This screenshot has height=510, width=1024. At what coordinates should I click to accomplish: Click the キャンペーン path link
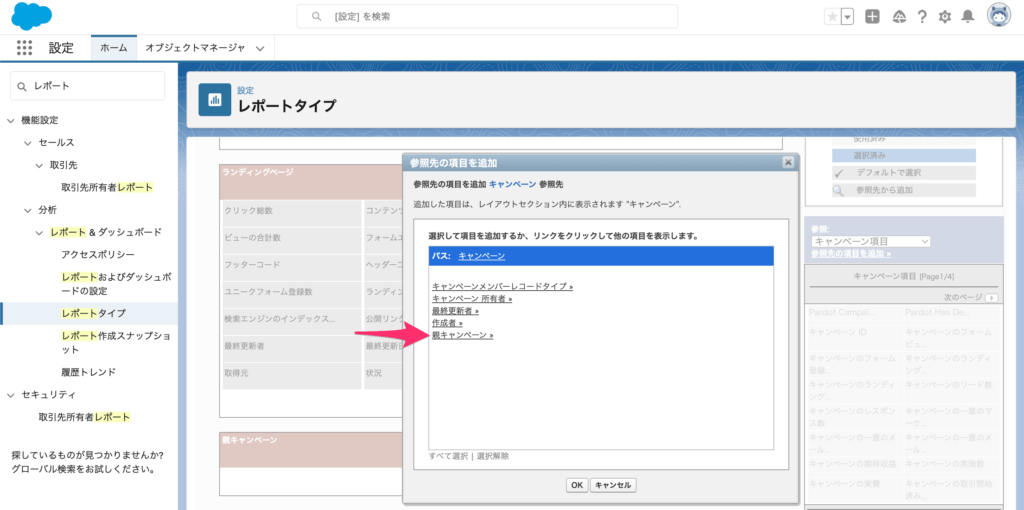click(481, 256)
